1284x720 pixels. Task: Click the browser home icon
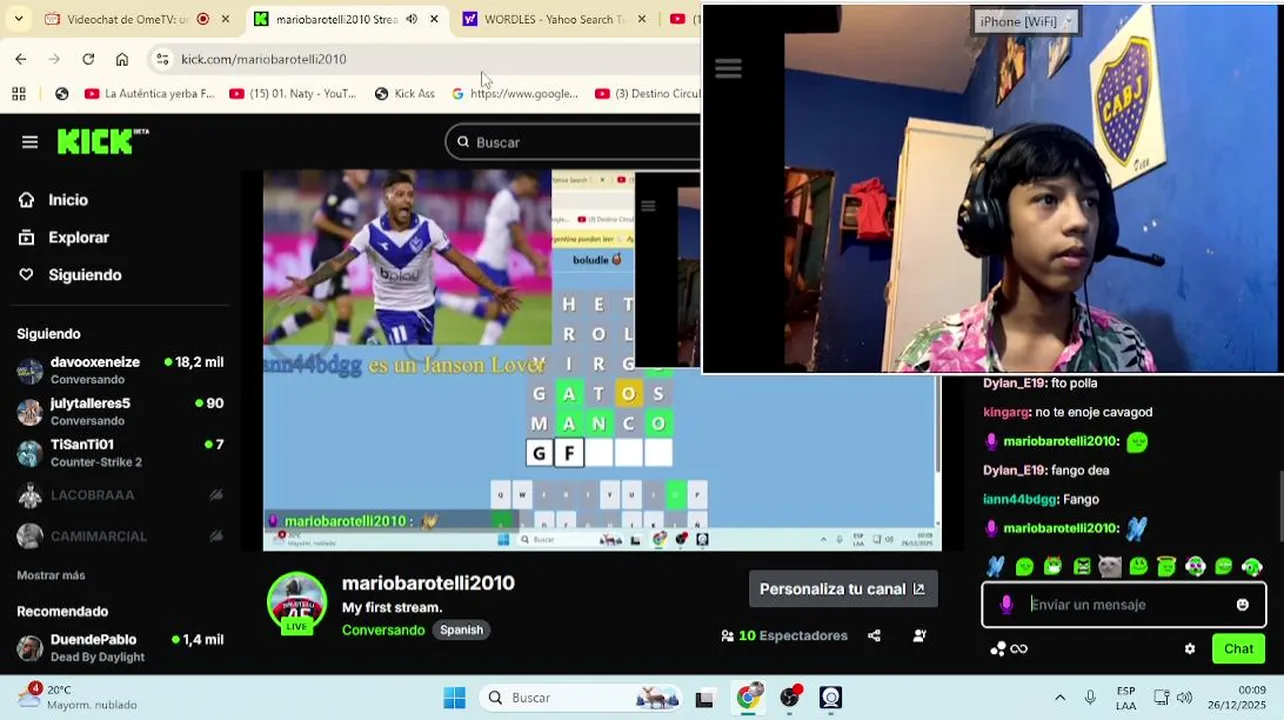[122, 59]
